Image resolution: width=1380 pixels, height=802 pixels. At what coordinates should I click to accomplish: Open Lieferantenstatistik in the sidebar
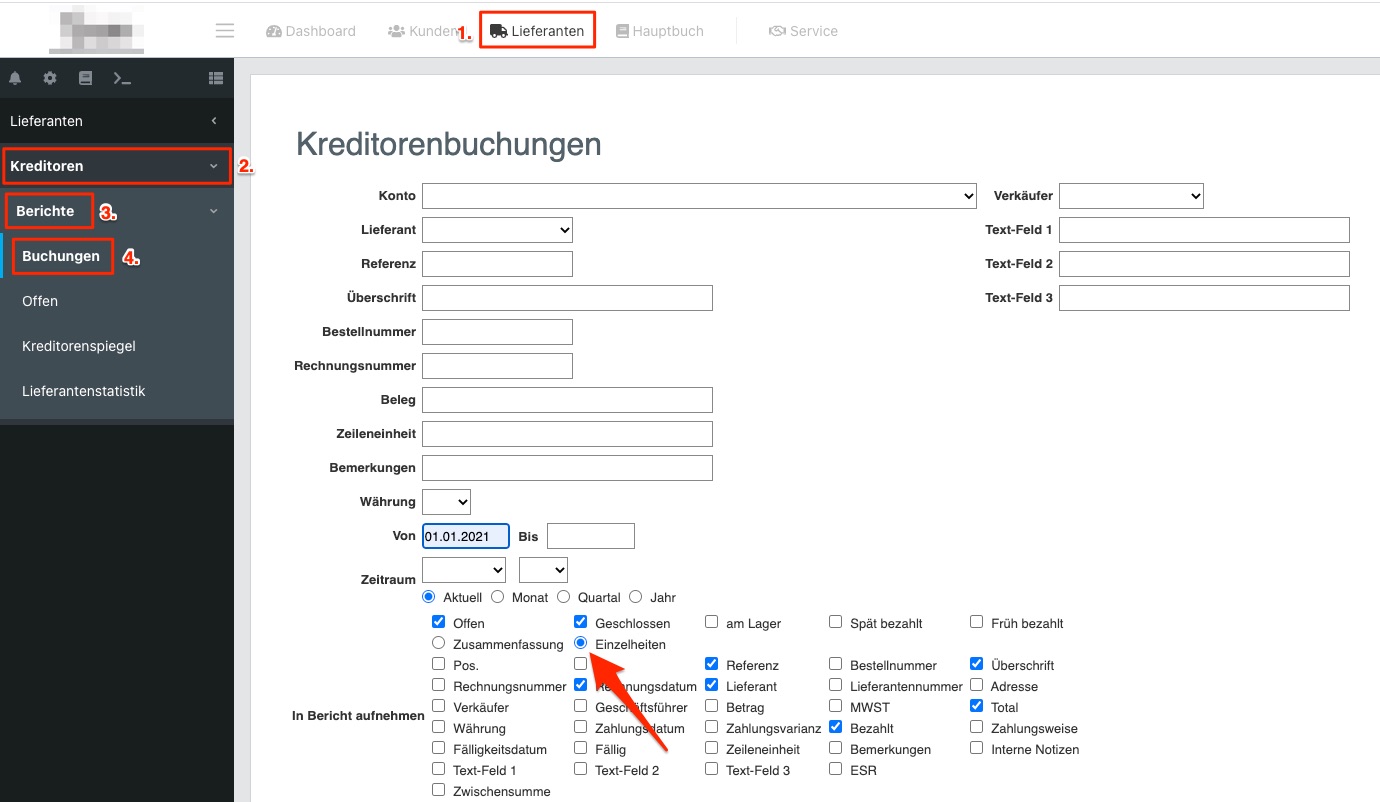pyautogui.click(x=84, y=391)
